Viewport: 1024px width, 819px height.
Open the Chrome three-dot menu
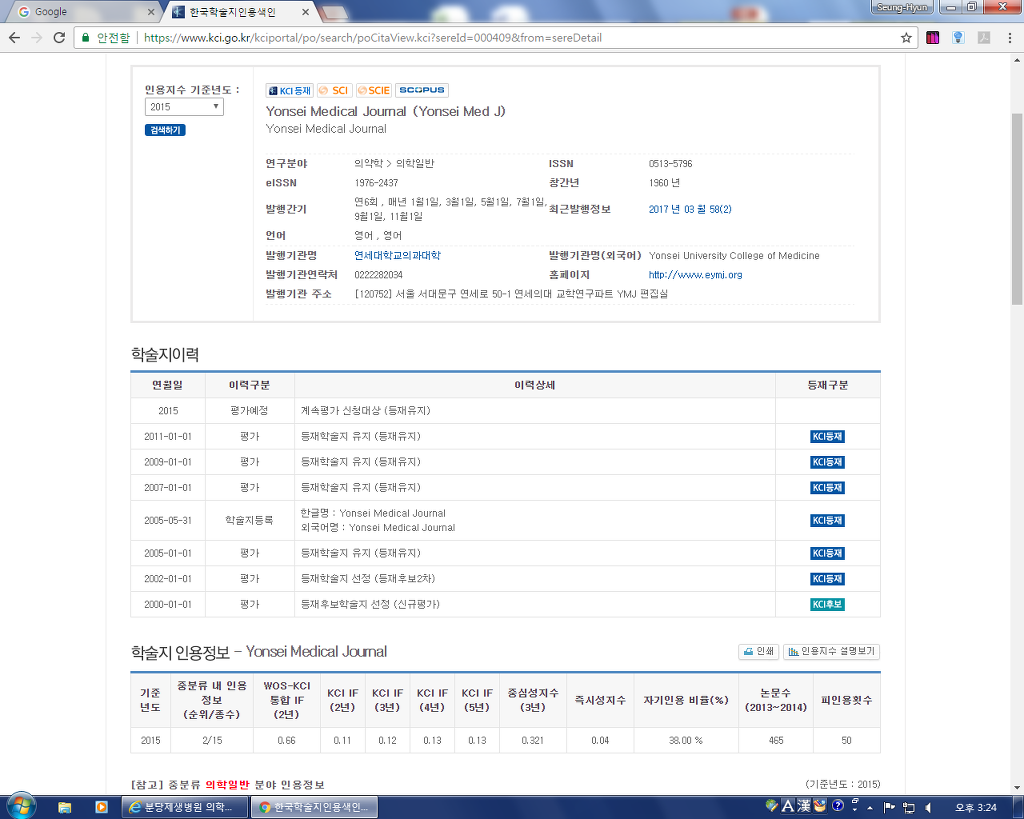click(x=1009, y=38)
